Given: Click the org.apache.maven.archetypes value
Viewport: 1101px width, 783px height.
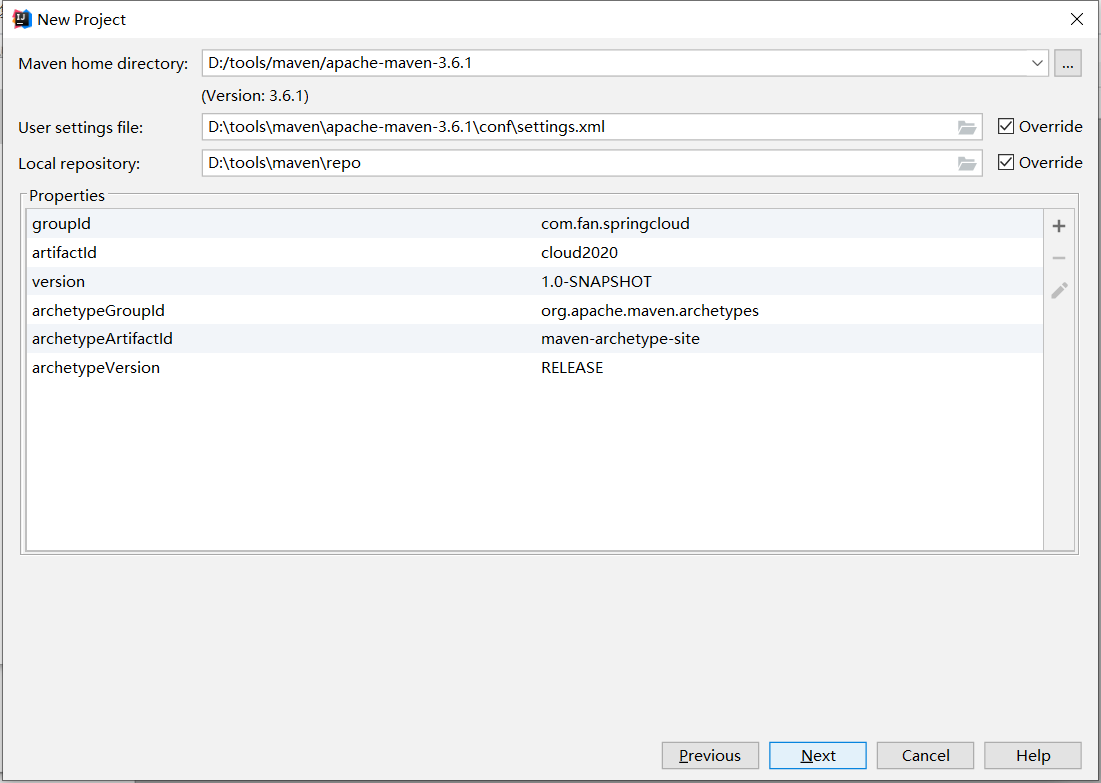Looking at the screenshot, I should pos(650,310).
